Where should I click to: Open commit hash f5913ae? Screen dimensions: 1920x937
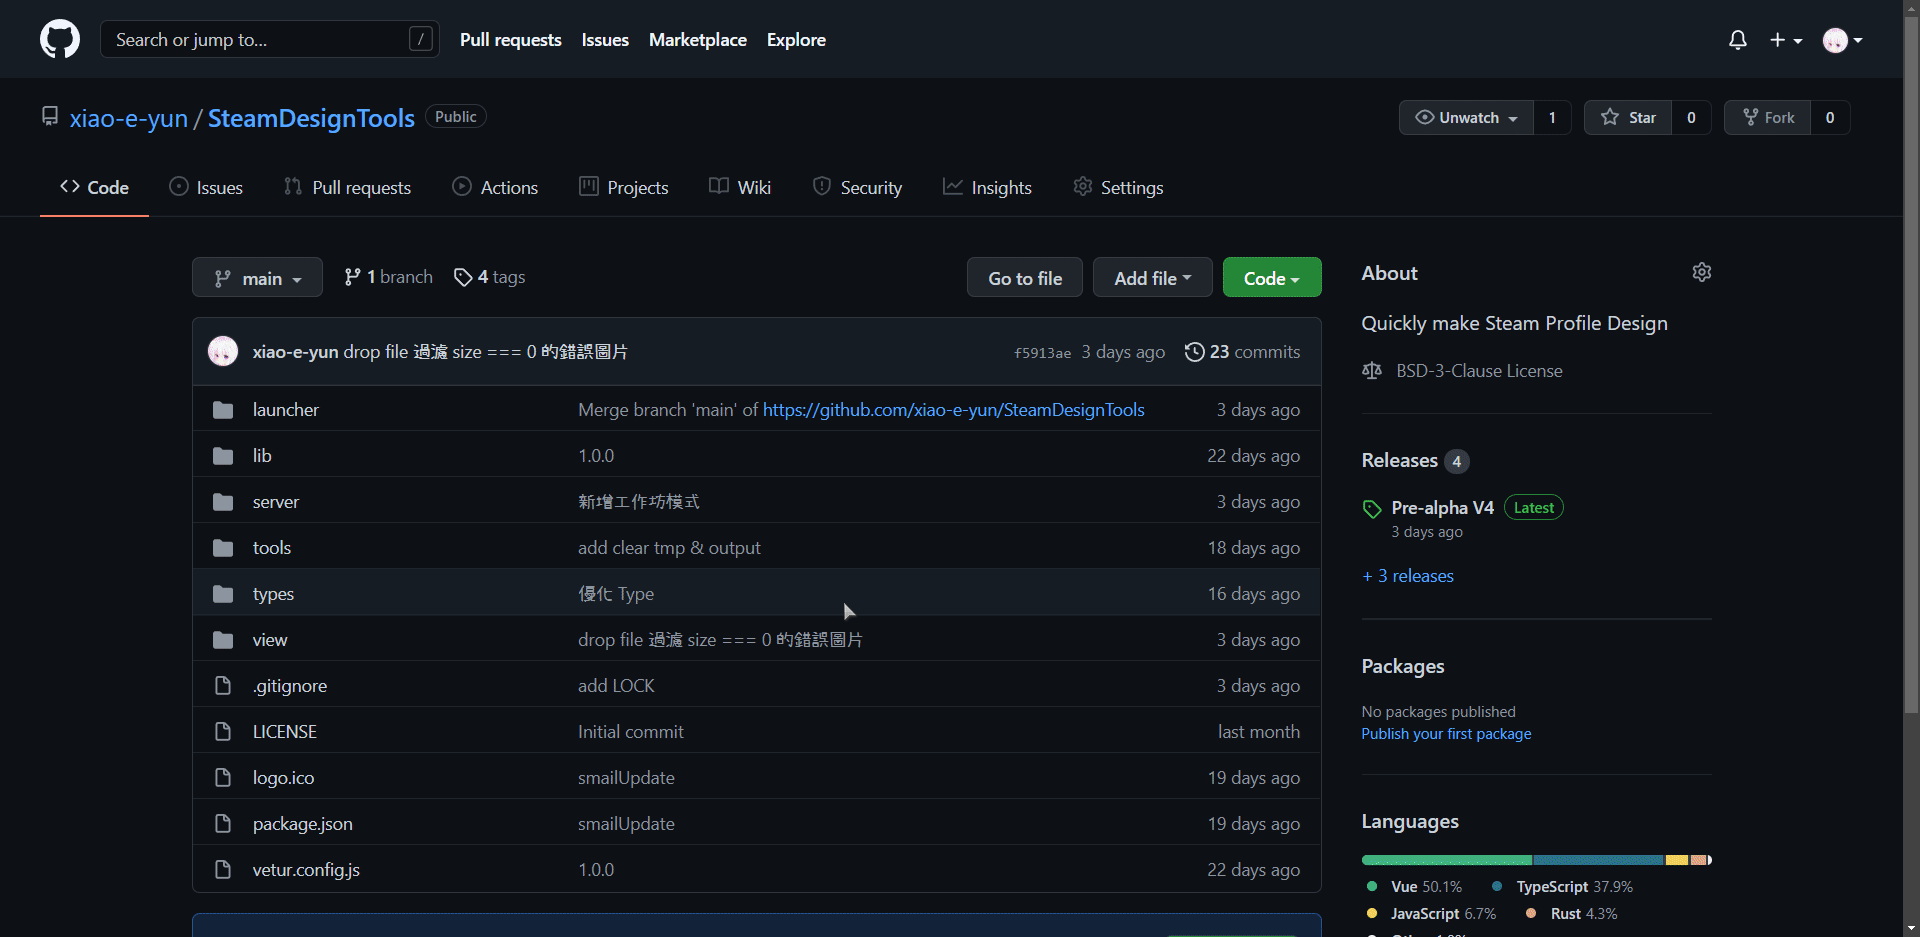[1042, 352]
